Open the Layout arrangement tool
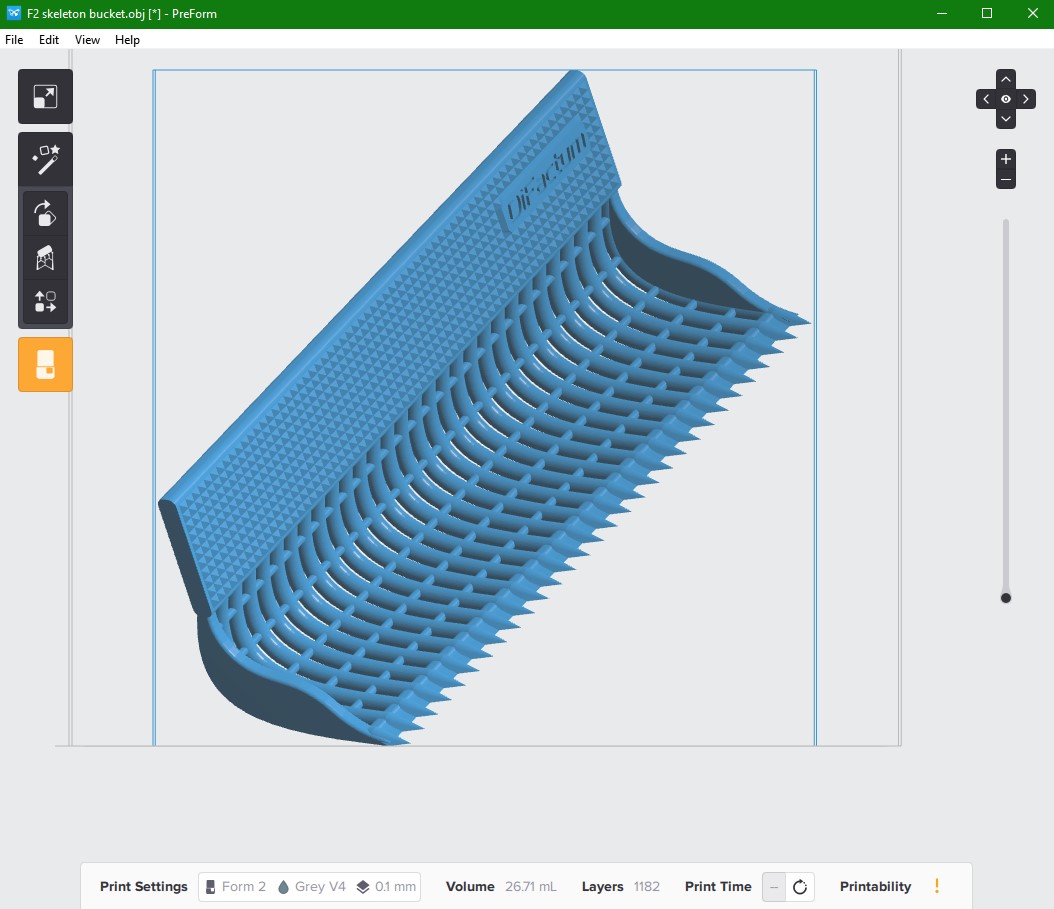The image size is (1054, 909). click(x=45, y=302)
